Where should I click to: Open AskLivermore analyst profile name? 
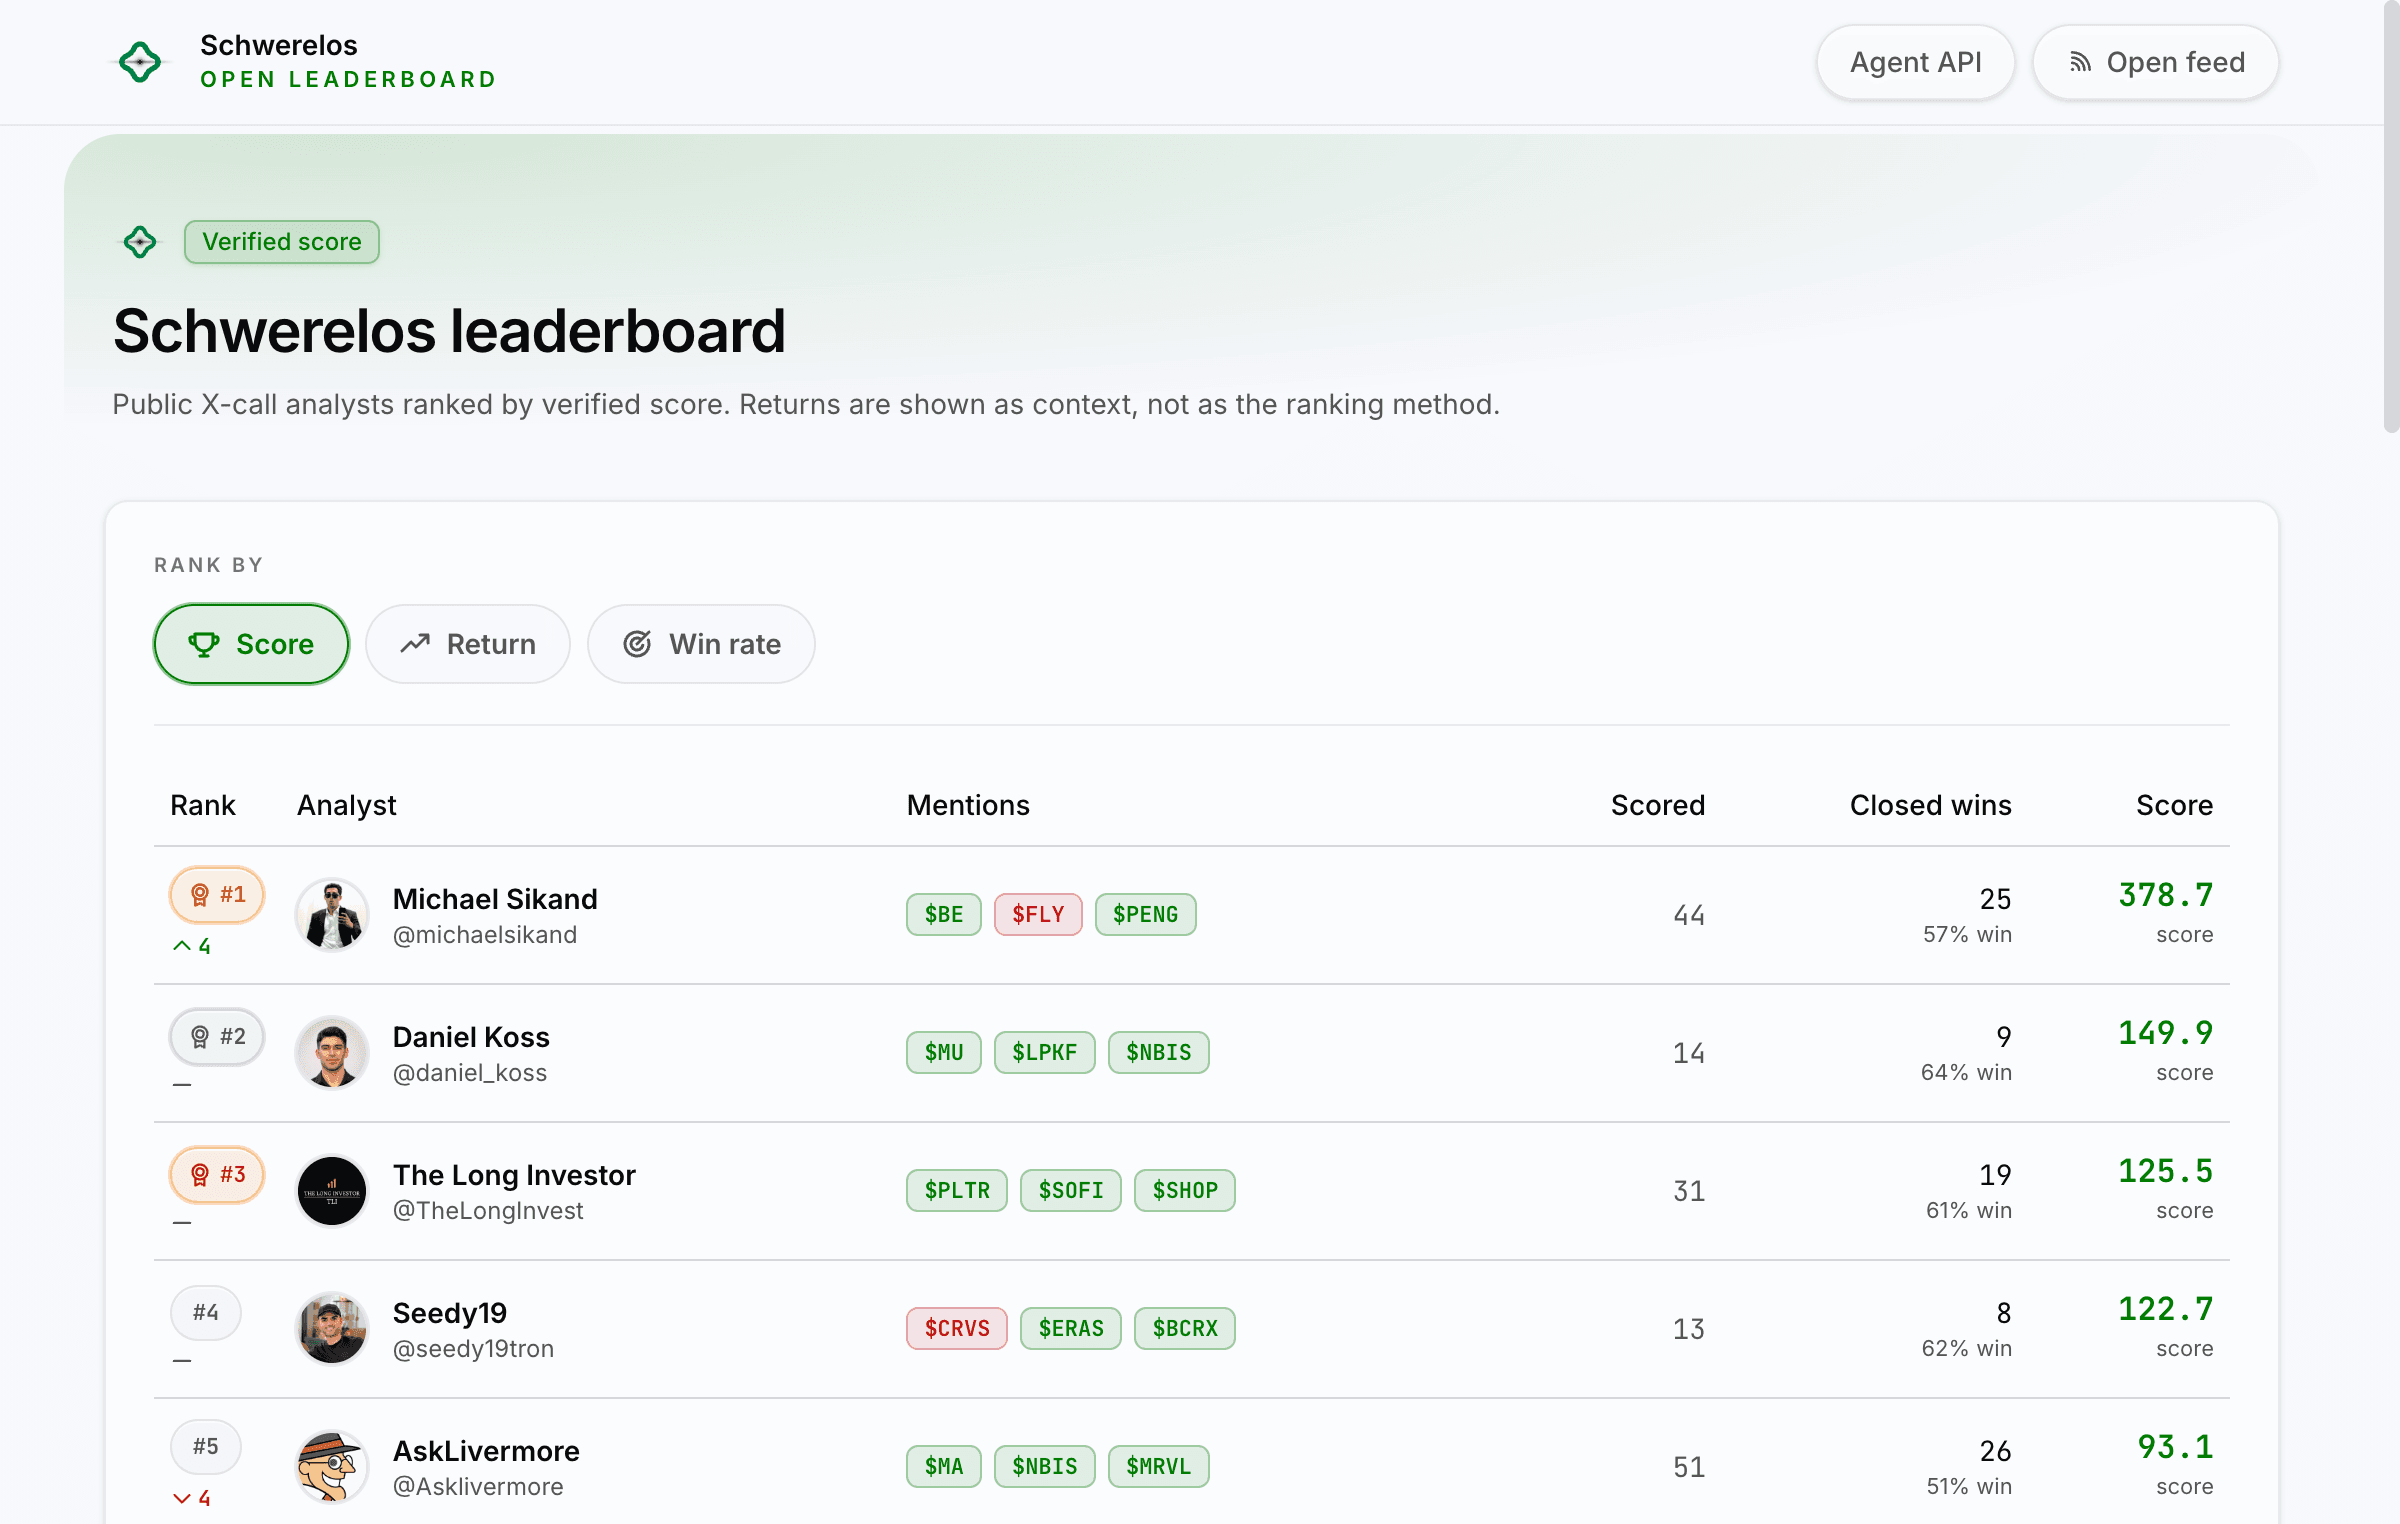point(486,1451)
